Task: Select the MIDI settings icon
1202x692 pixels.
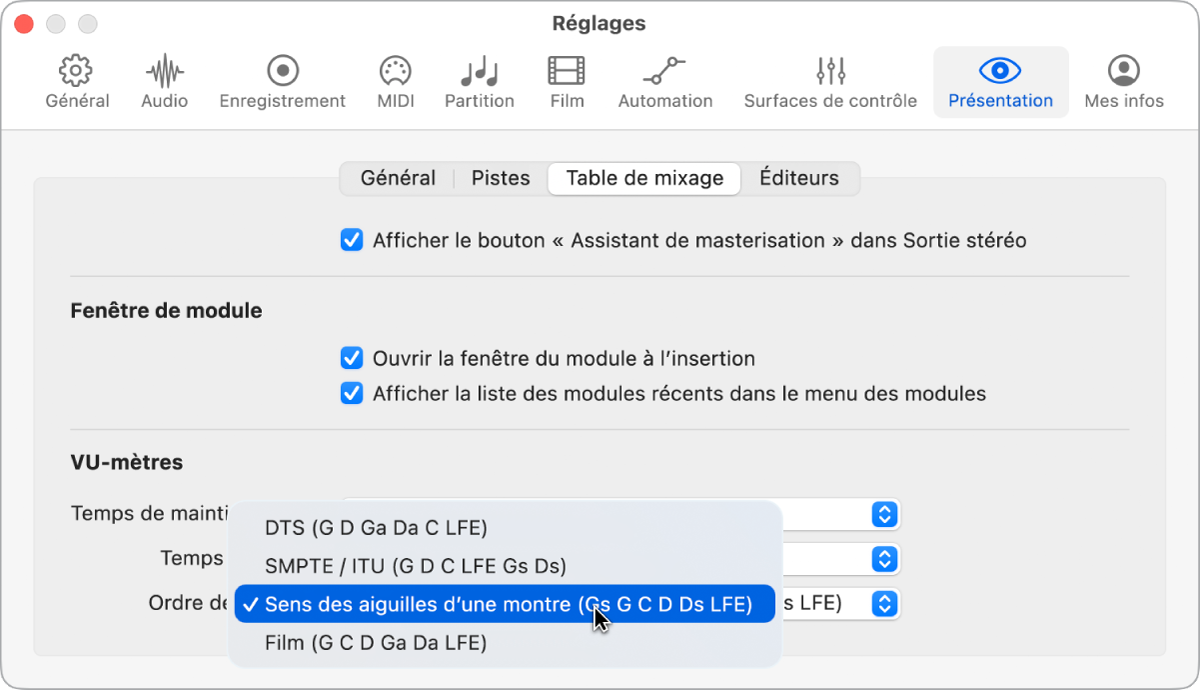Action: click(394, 80)
